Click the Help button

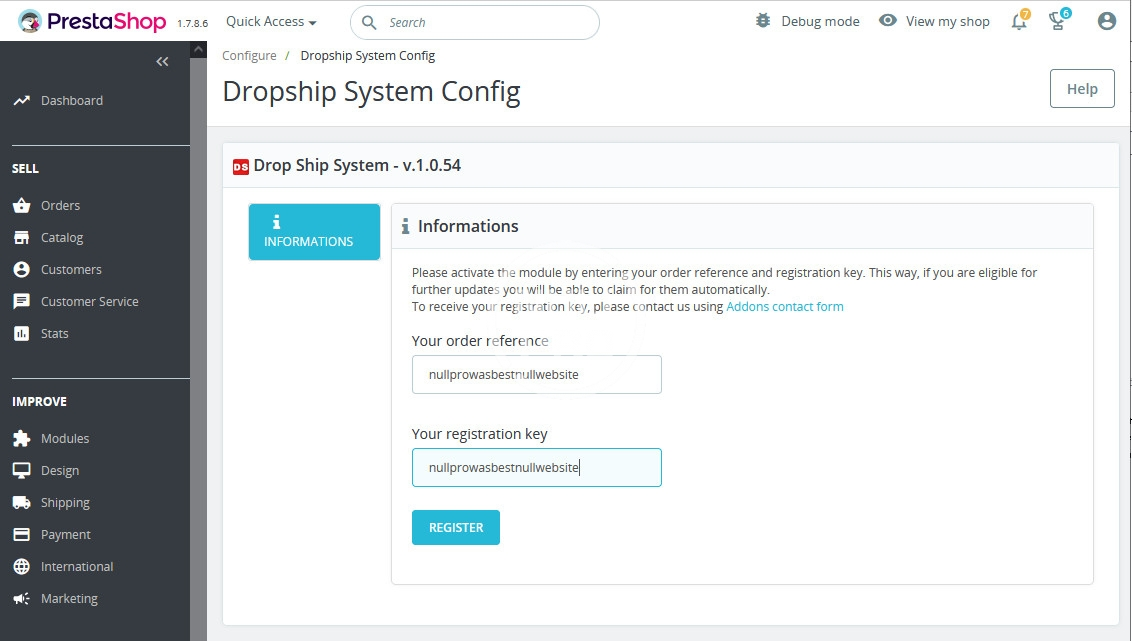(1082, 89)
